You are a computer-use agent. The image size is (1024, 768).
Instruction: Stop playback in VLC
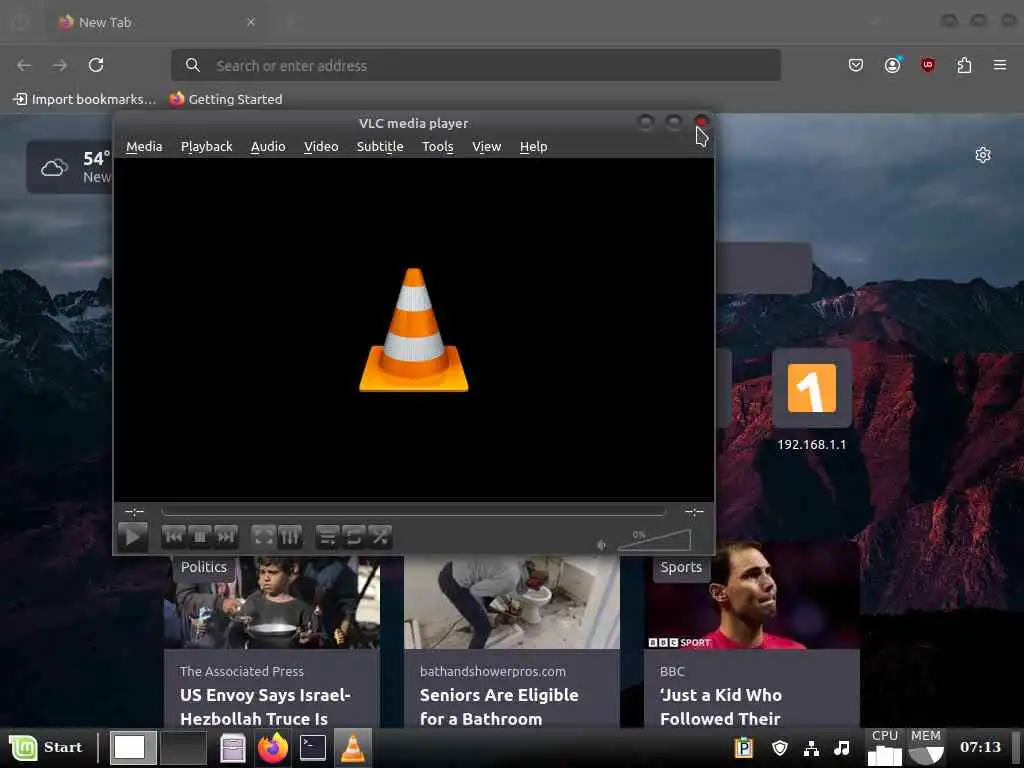[200, 537]
